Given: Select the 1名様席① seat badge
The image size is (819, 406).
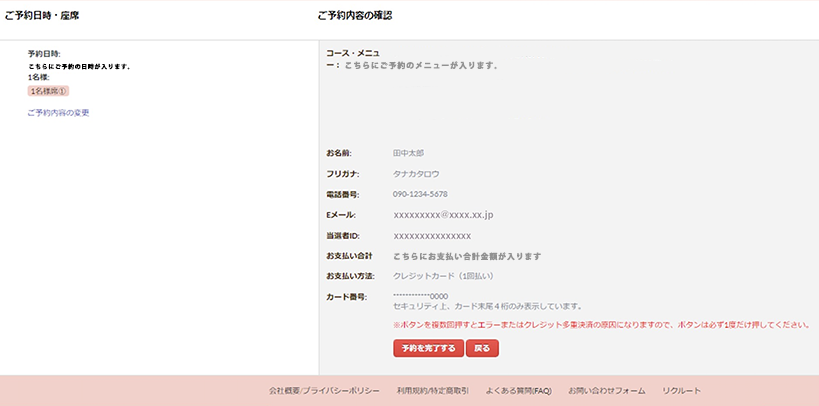Looking at the screenshot, I should coord(48,91).
